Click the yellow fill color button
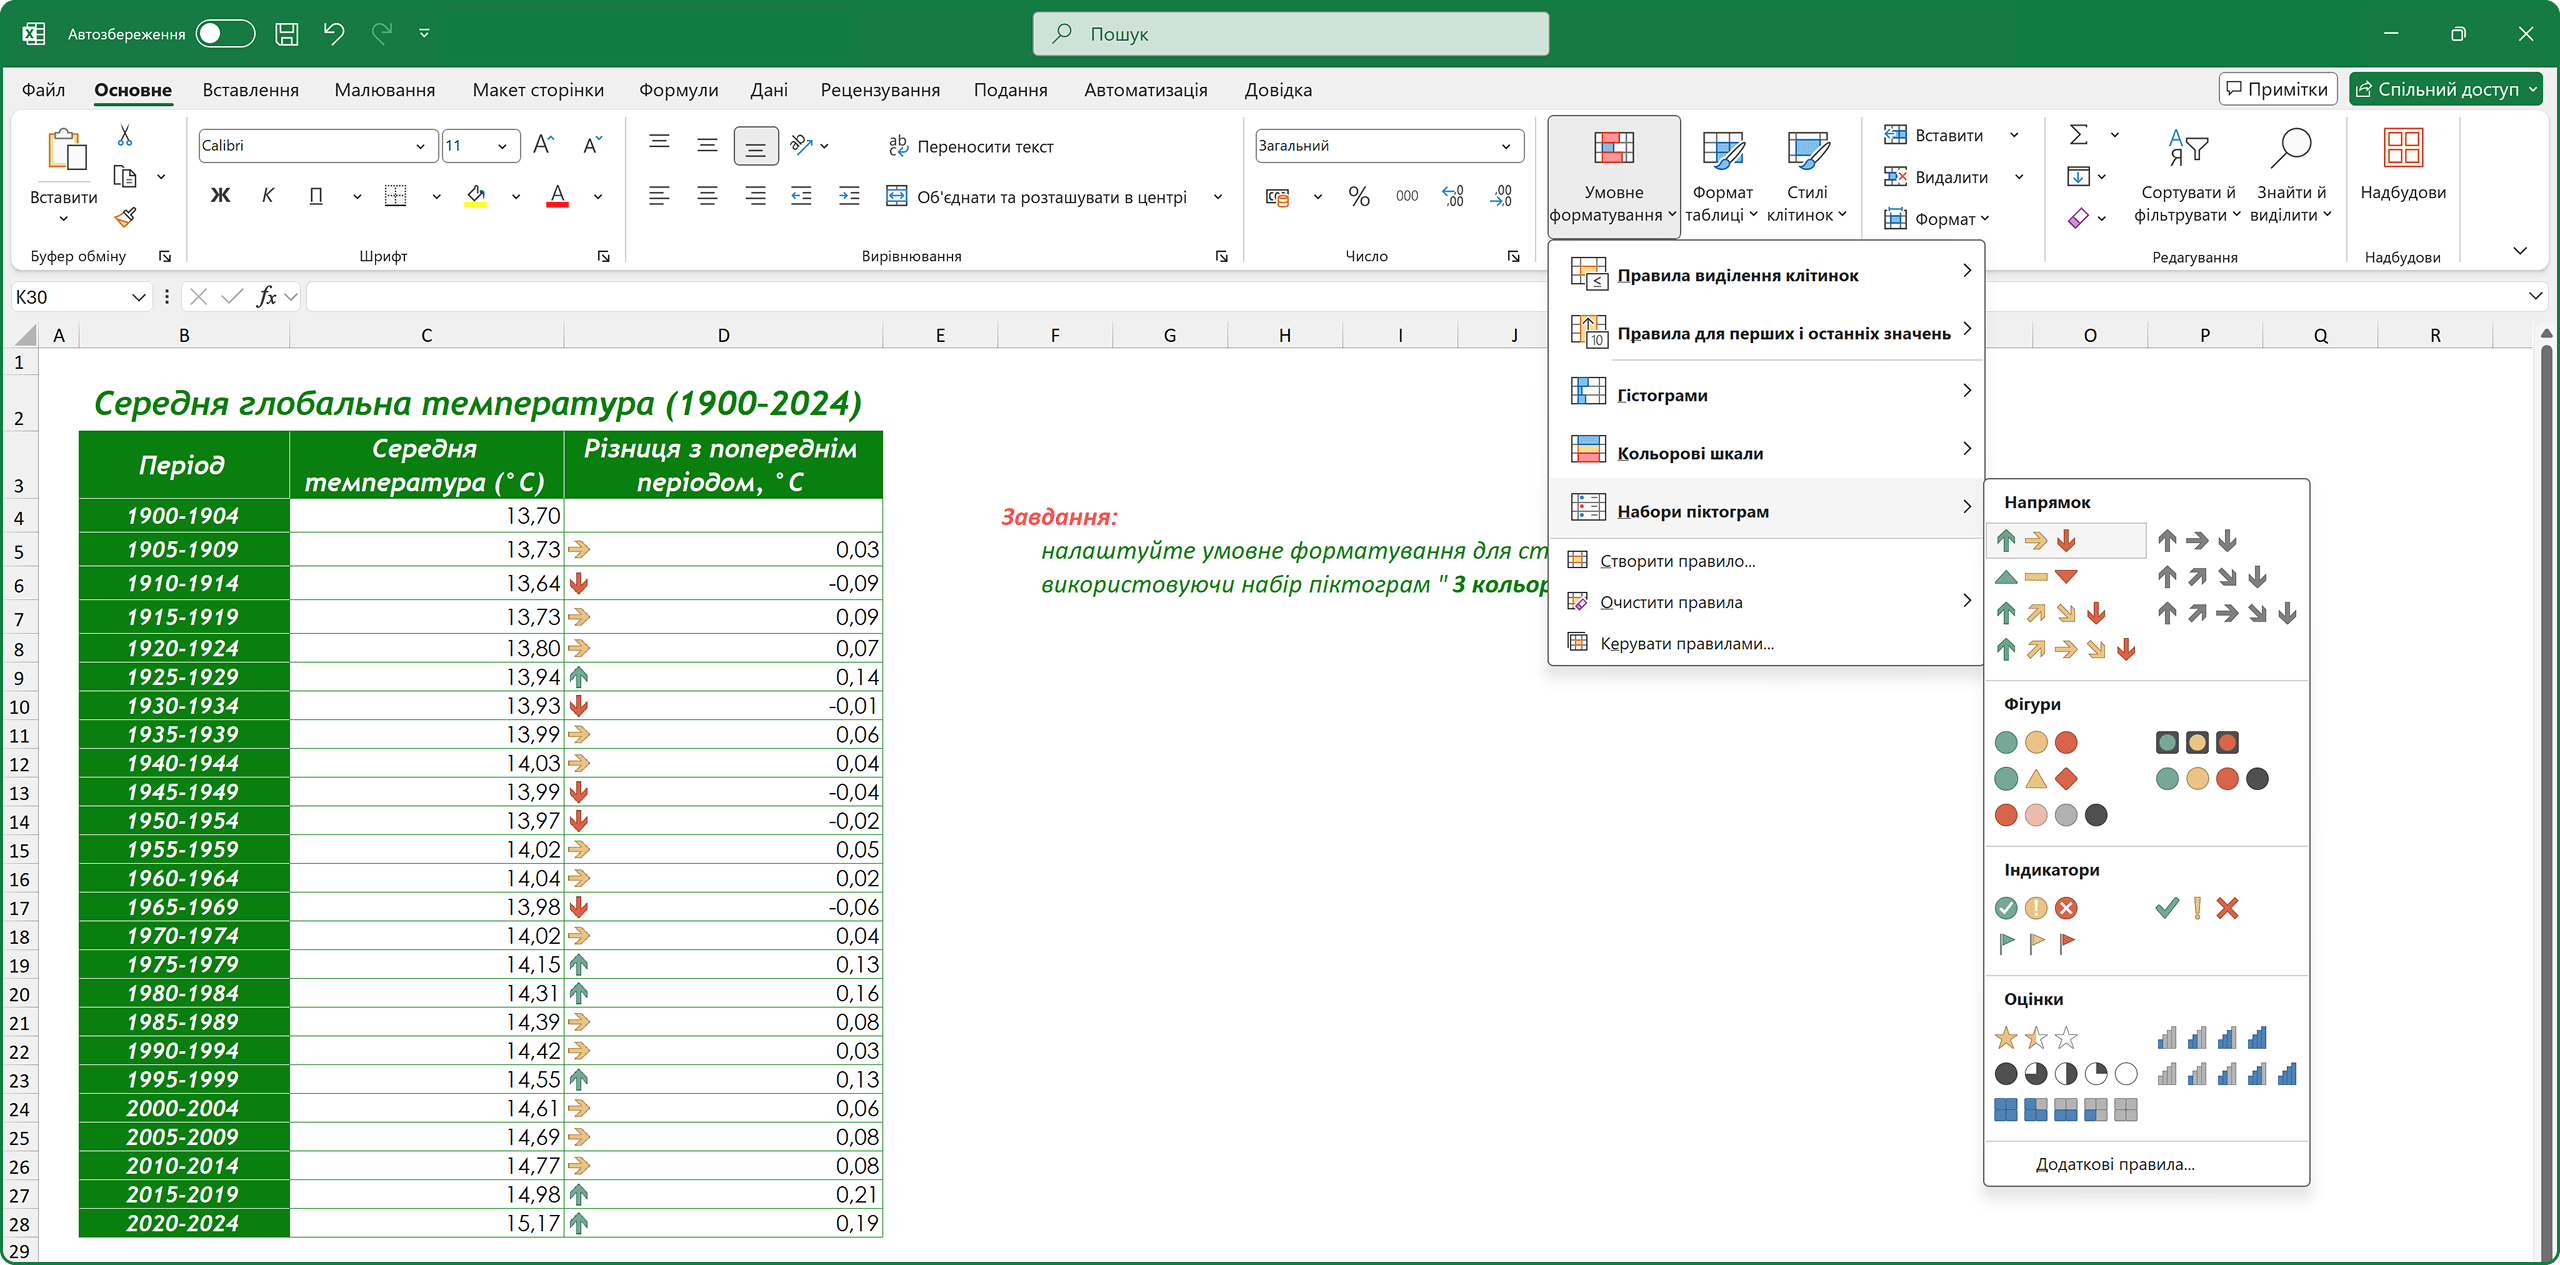The width and height of the screenshot is (2560, 1265). click(477, 196)
